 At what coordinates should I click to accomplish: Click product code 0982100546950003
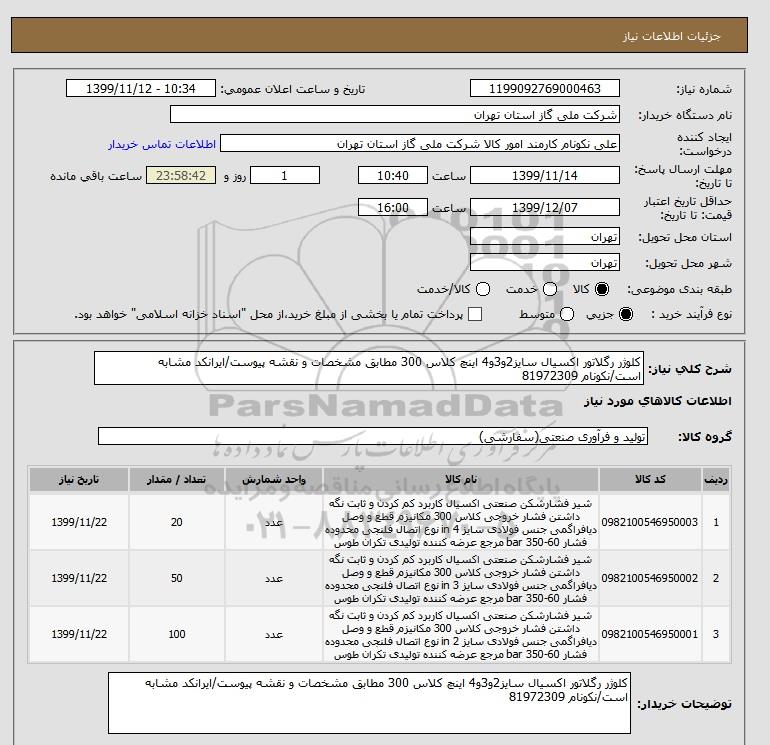pos(650,522)
